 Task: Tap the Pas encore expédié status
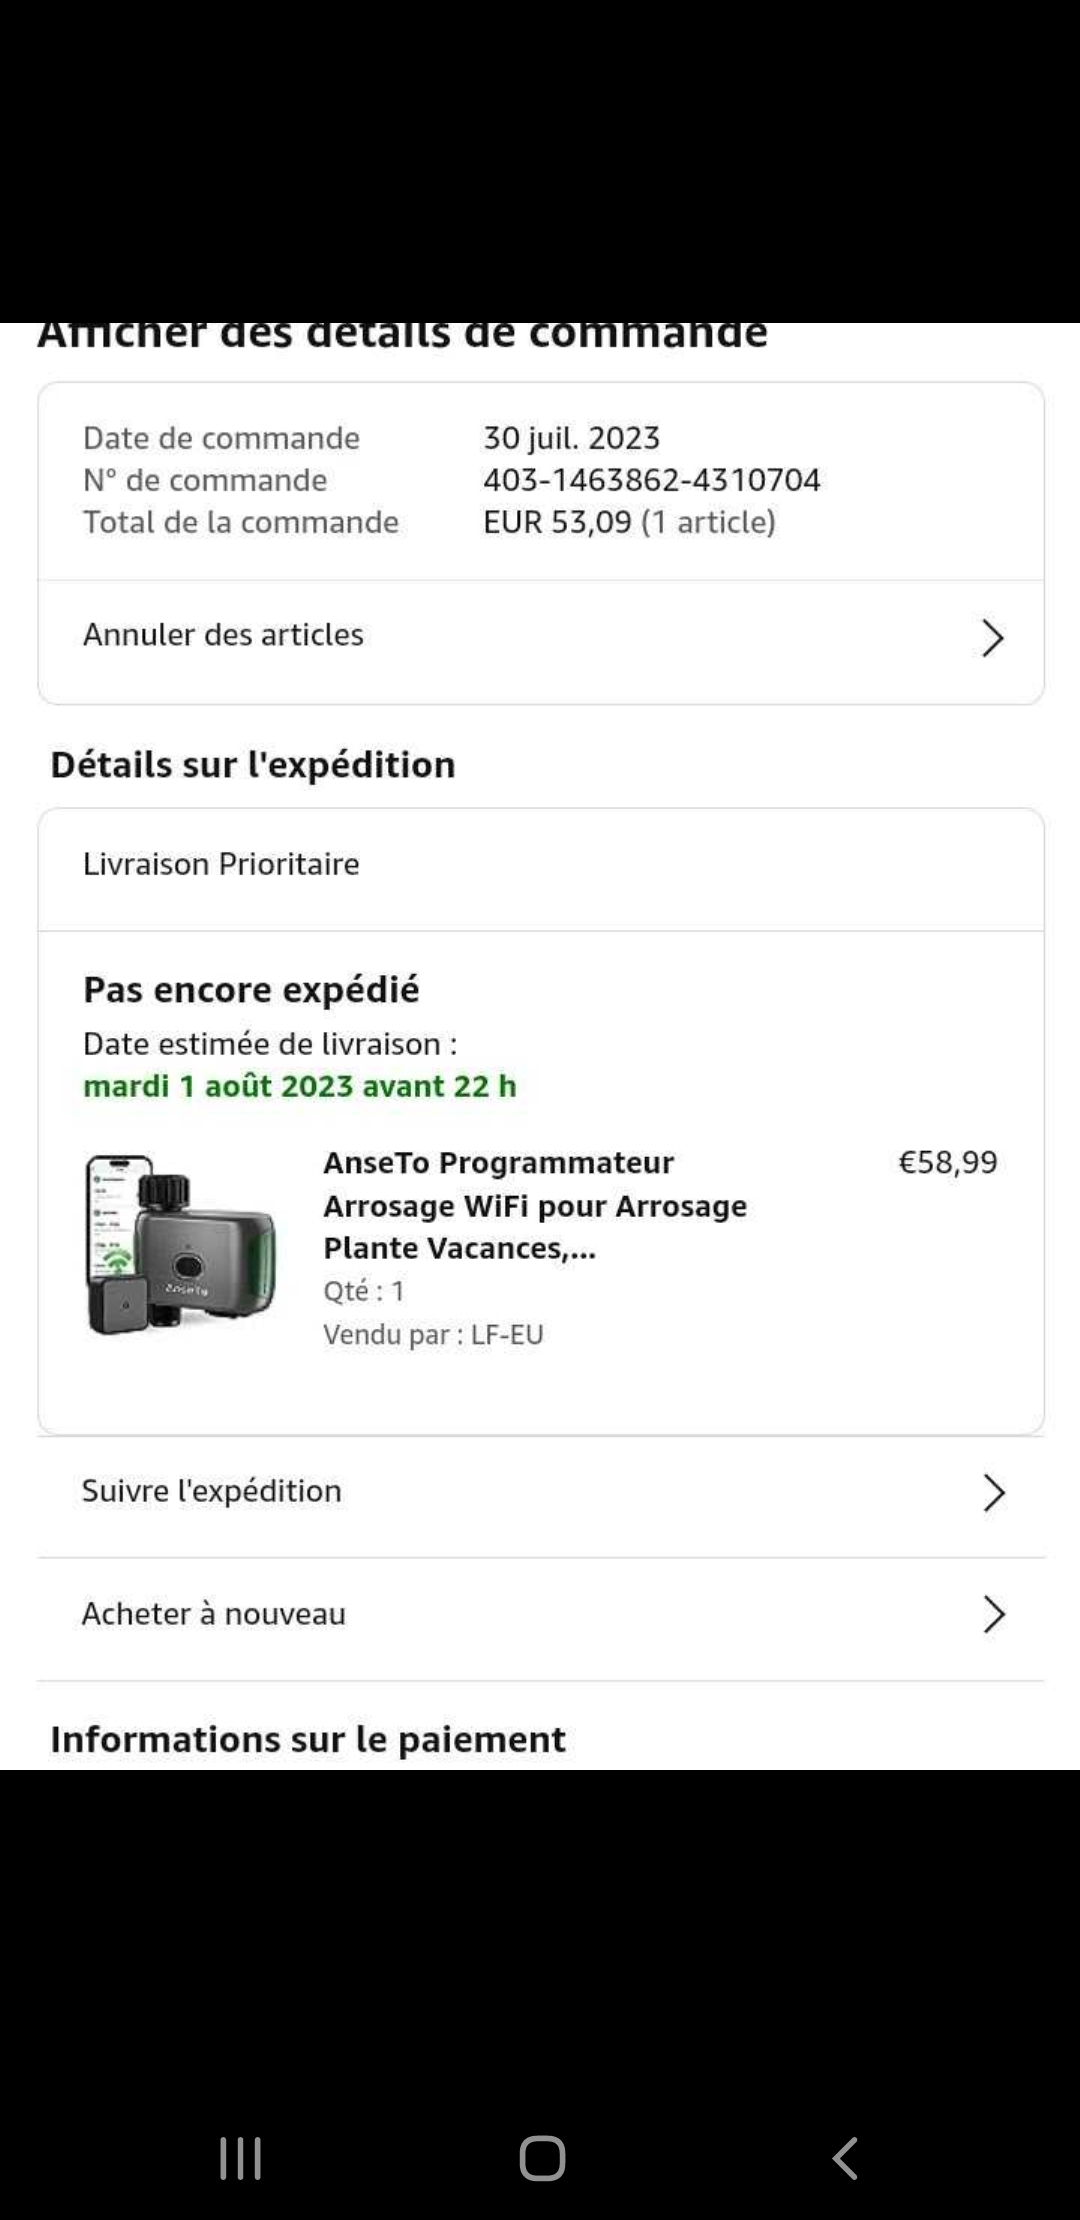pos(251,990)
